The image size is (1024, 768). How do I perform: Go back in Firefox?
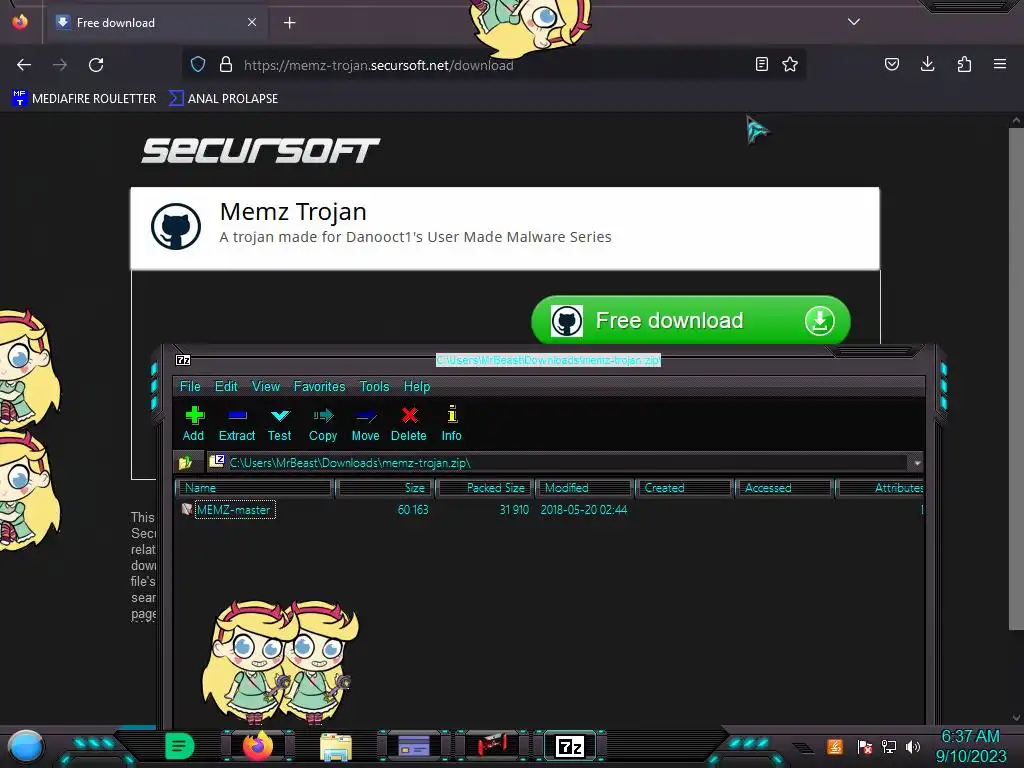coord(24,65)
